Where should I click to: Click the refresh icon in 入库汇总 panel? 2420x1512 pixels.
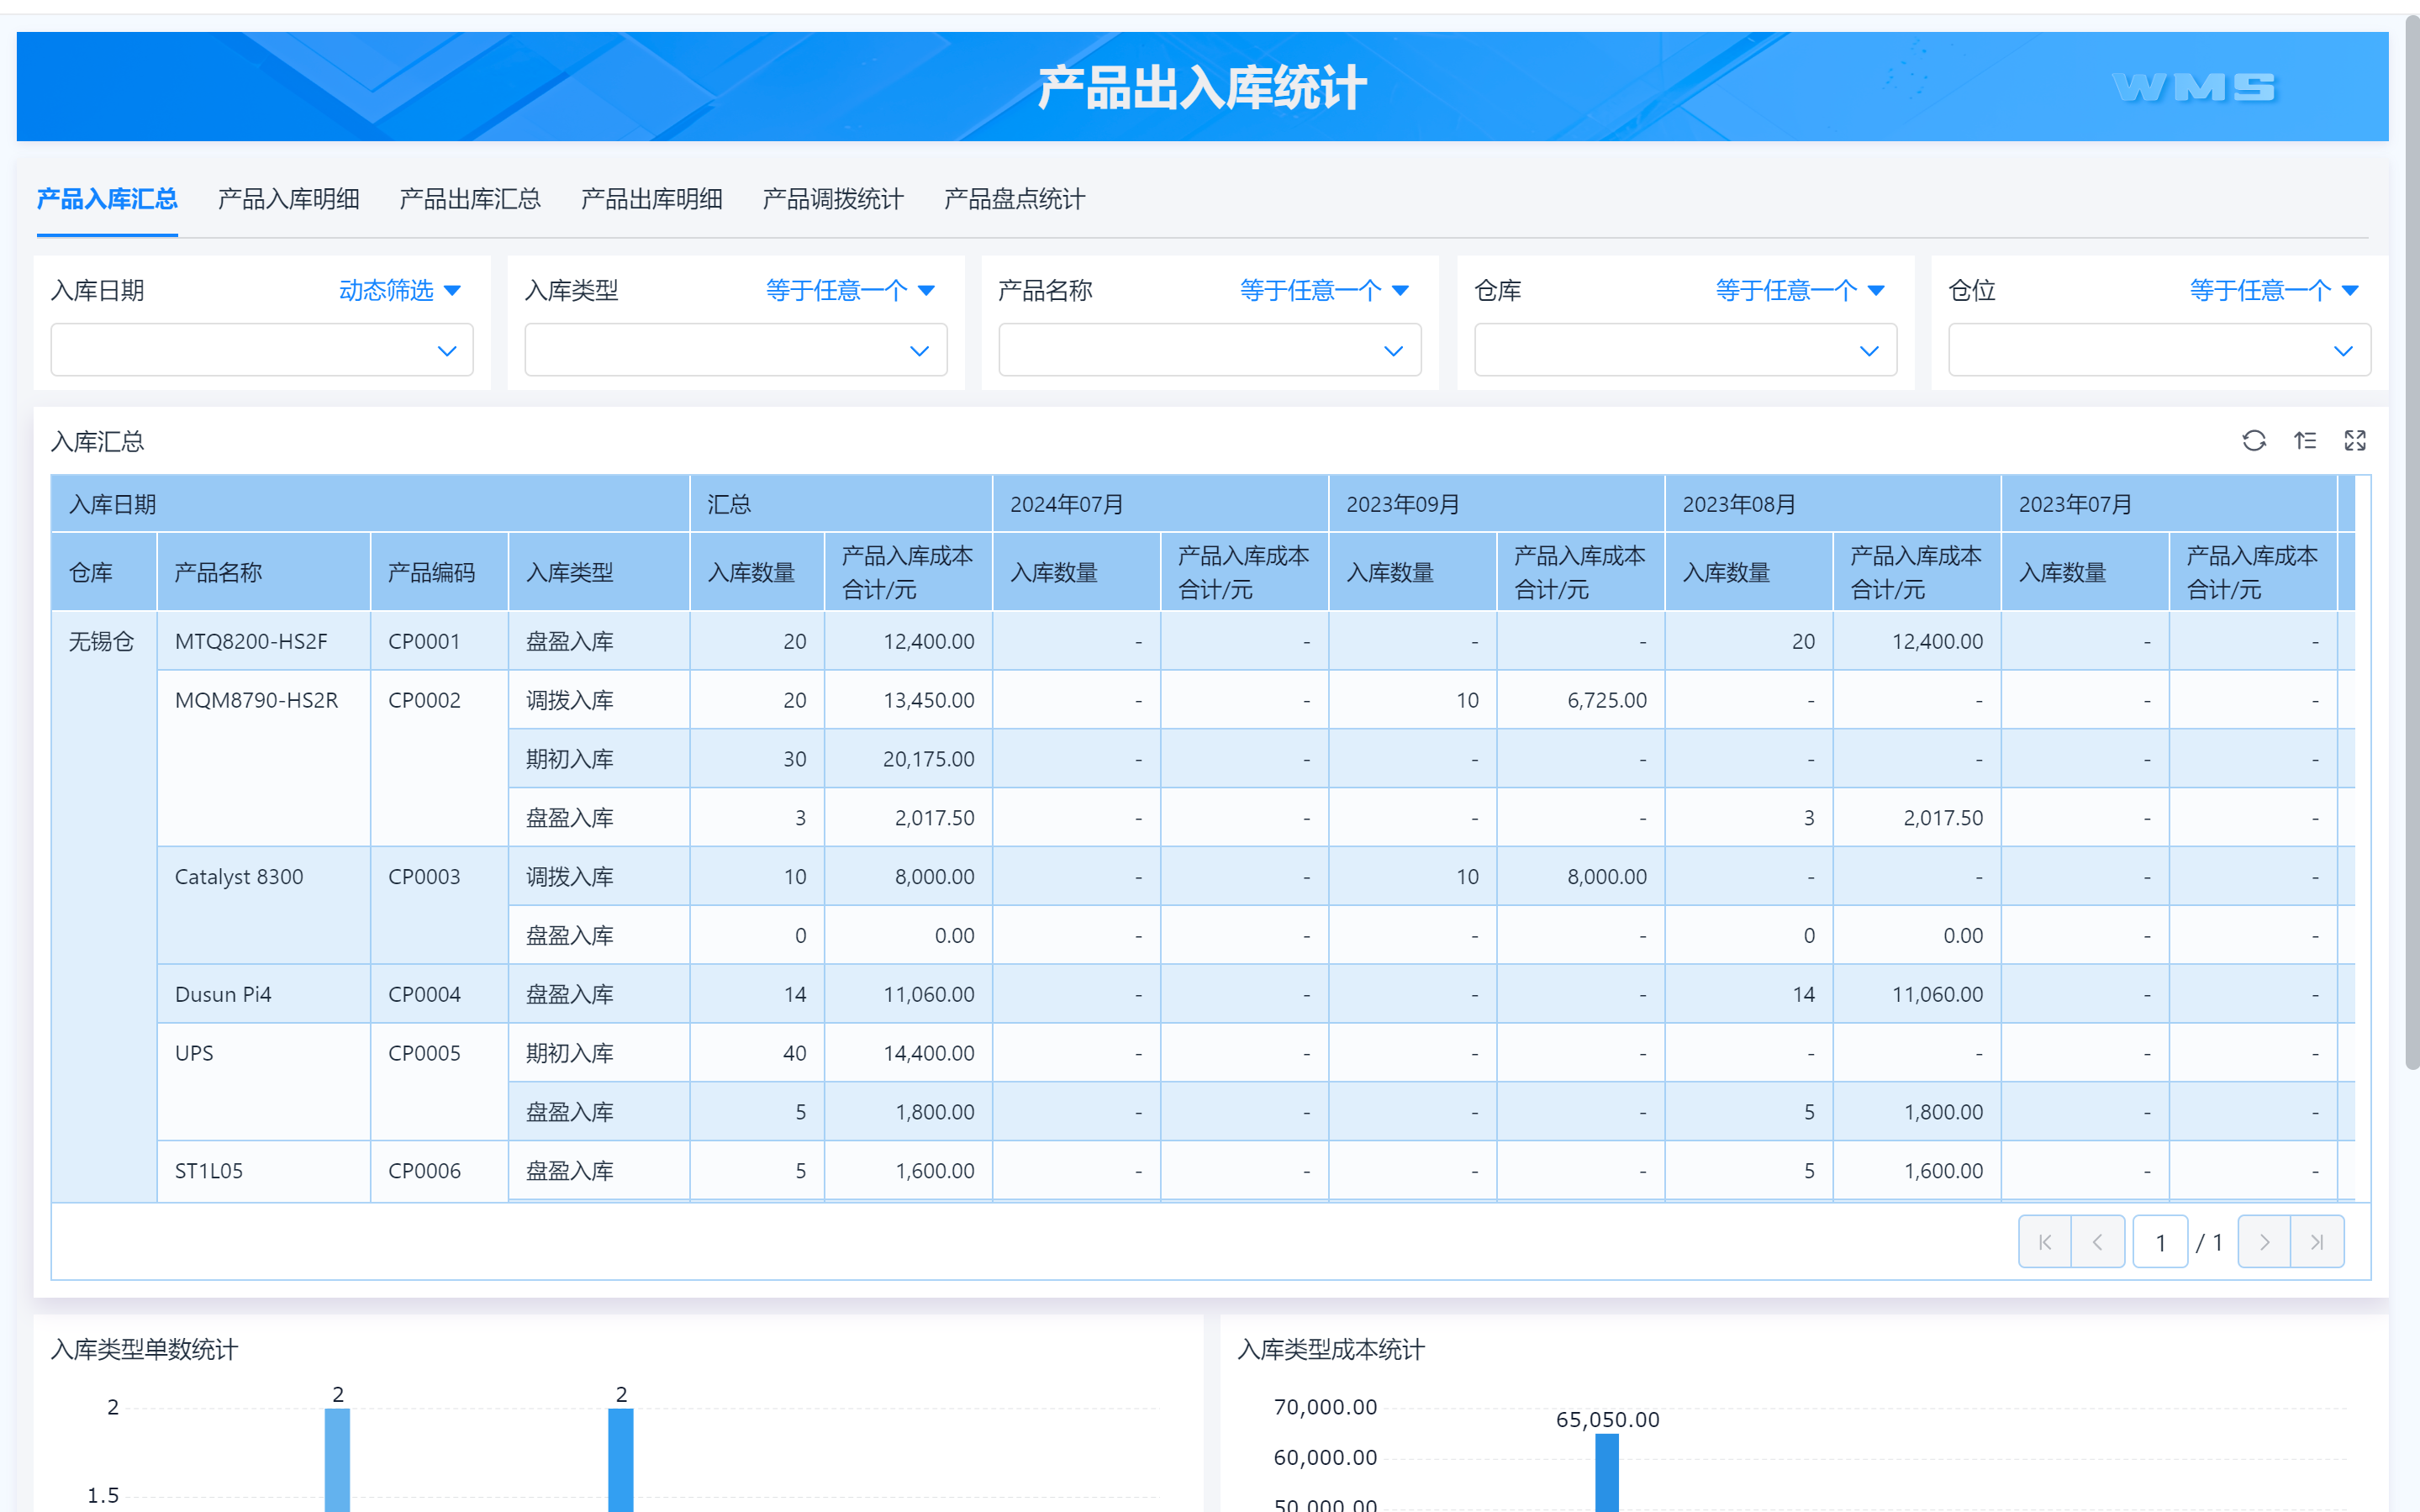(2253, 441)
